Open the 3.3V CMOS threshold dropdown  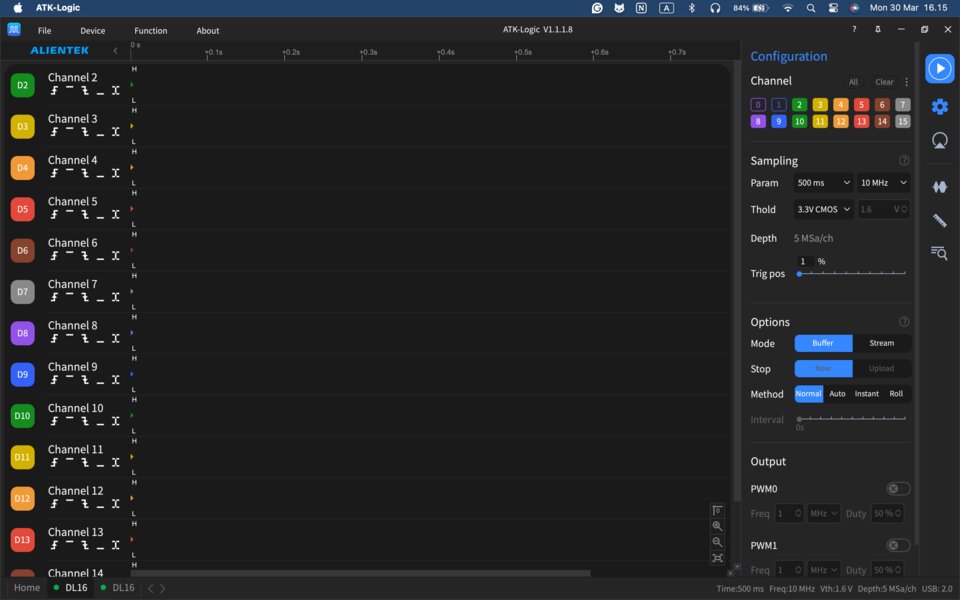tap(823, 209)
